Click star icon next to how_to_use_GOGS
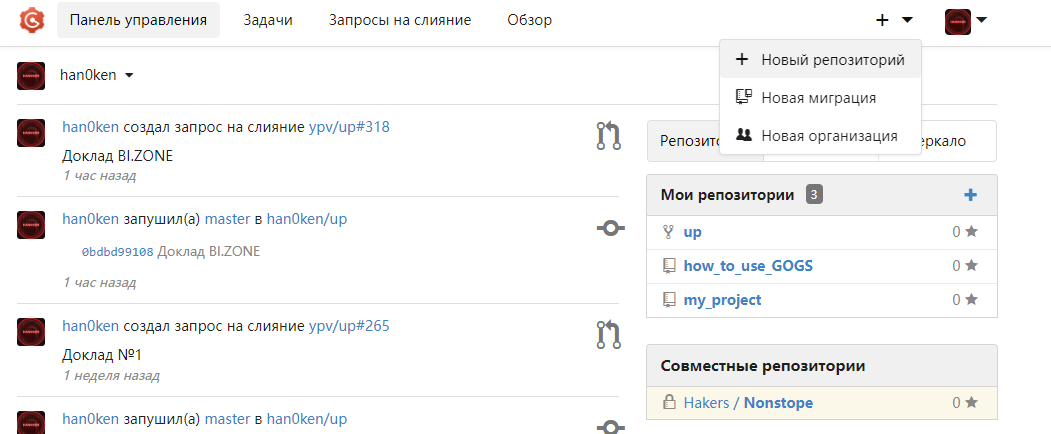 [971, 266]
